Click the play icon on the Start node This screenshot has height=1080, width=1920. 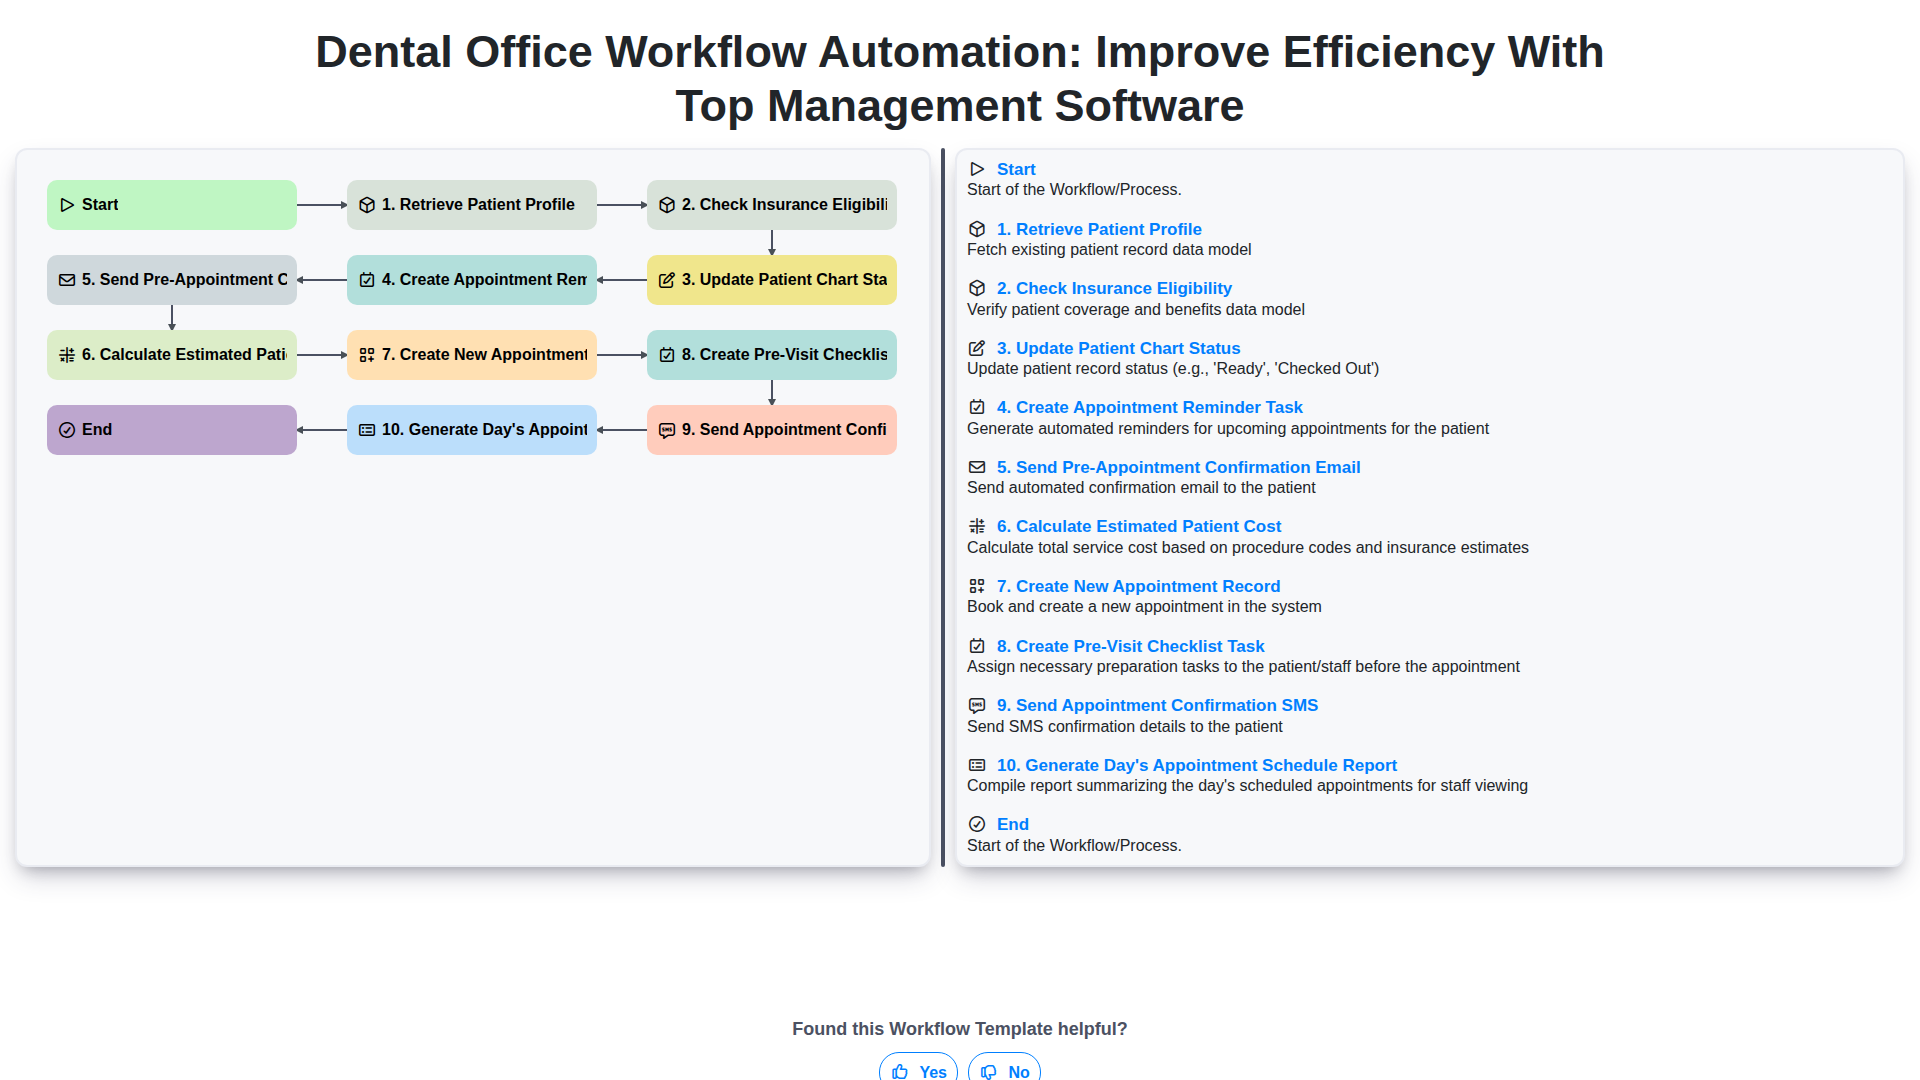[68, 204]
